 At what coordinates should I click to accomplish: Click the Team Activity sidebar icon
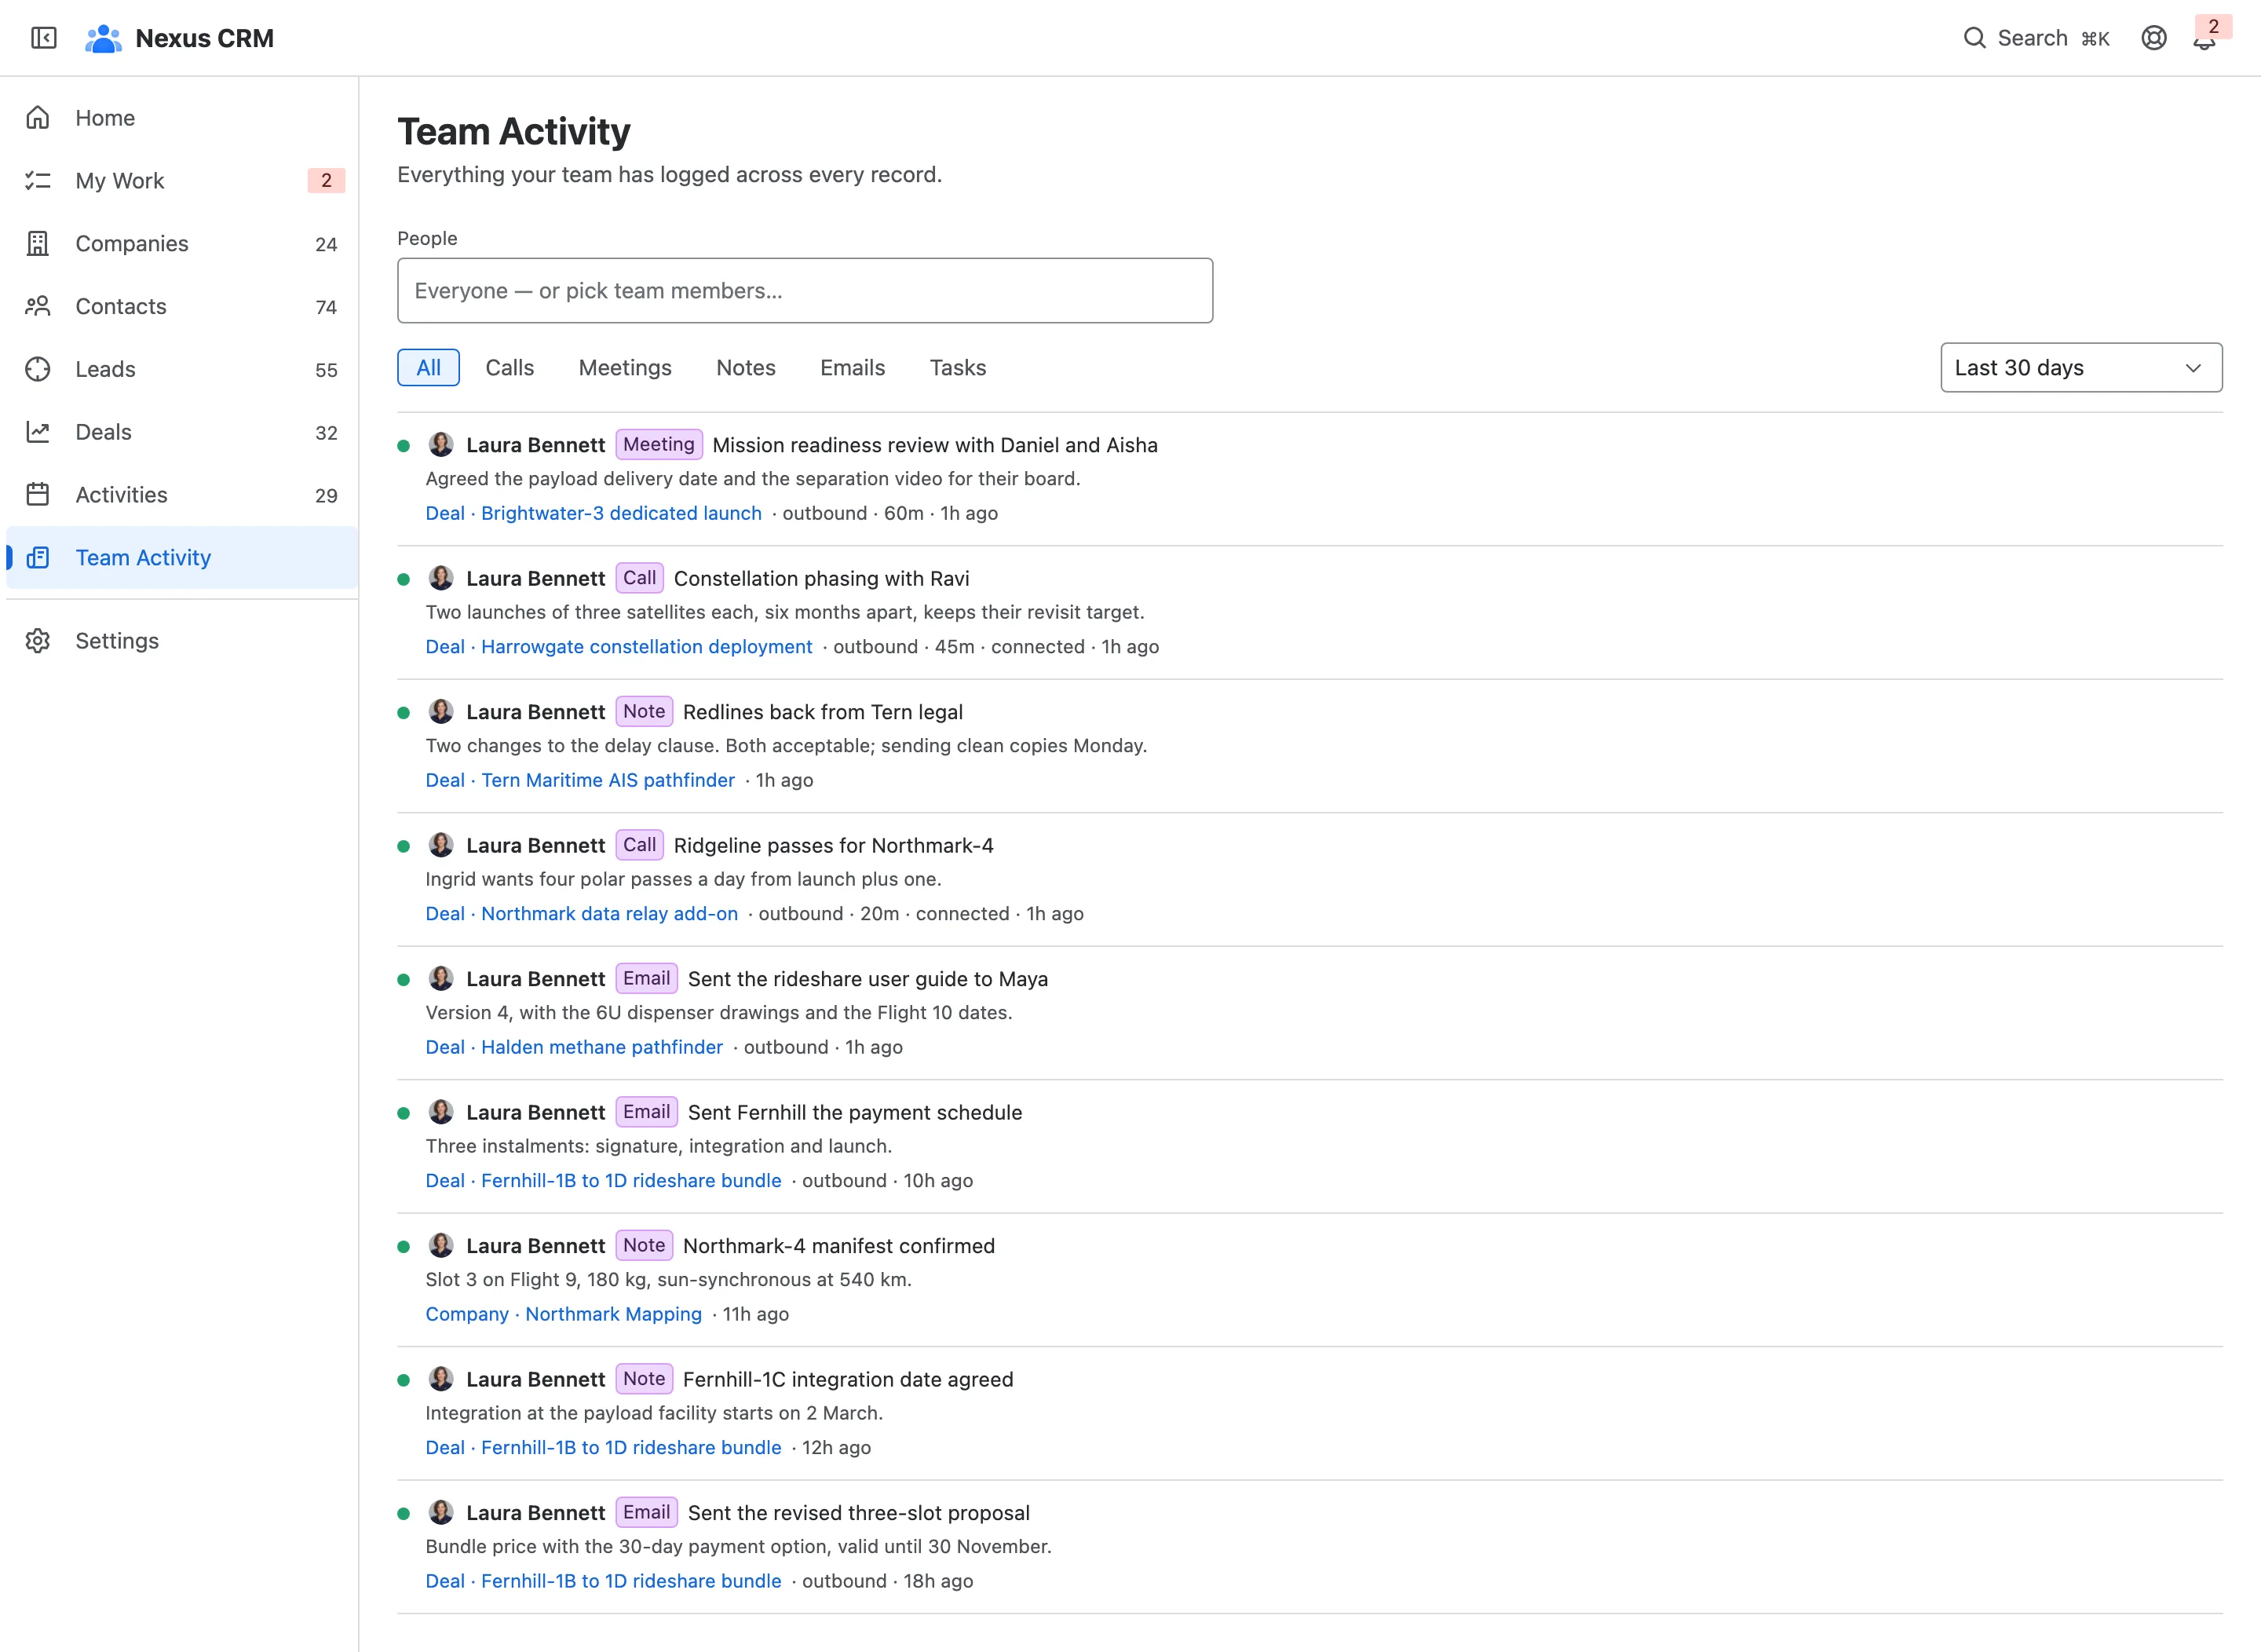click(38, 558)
